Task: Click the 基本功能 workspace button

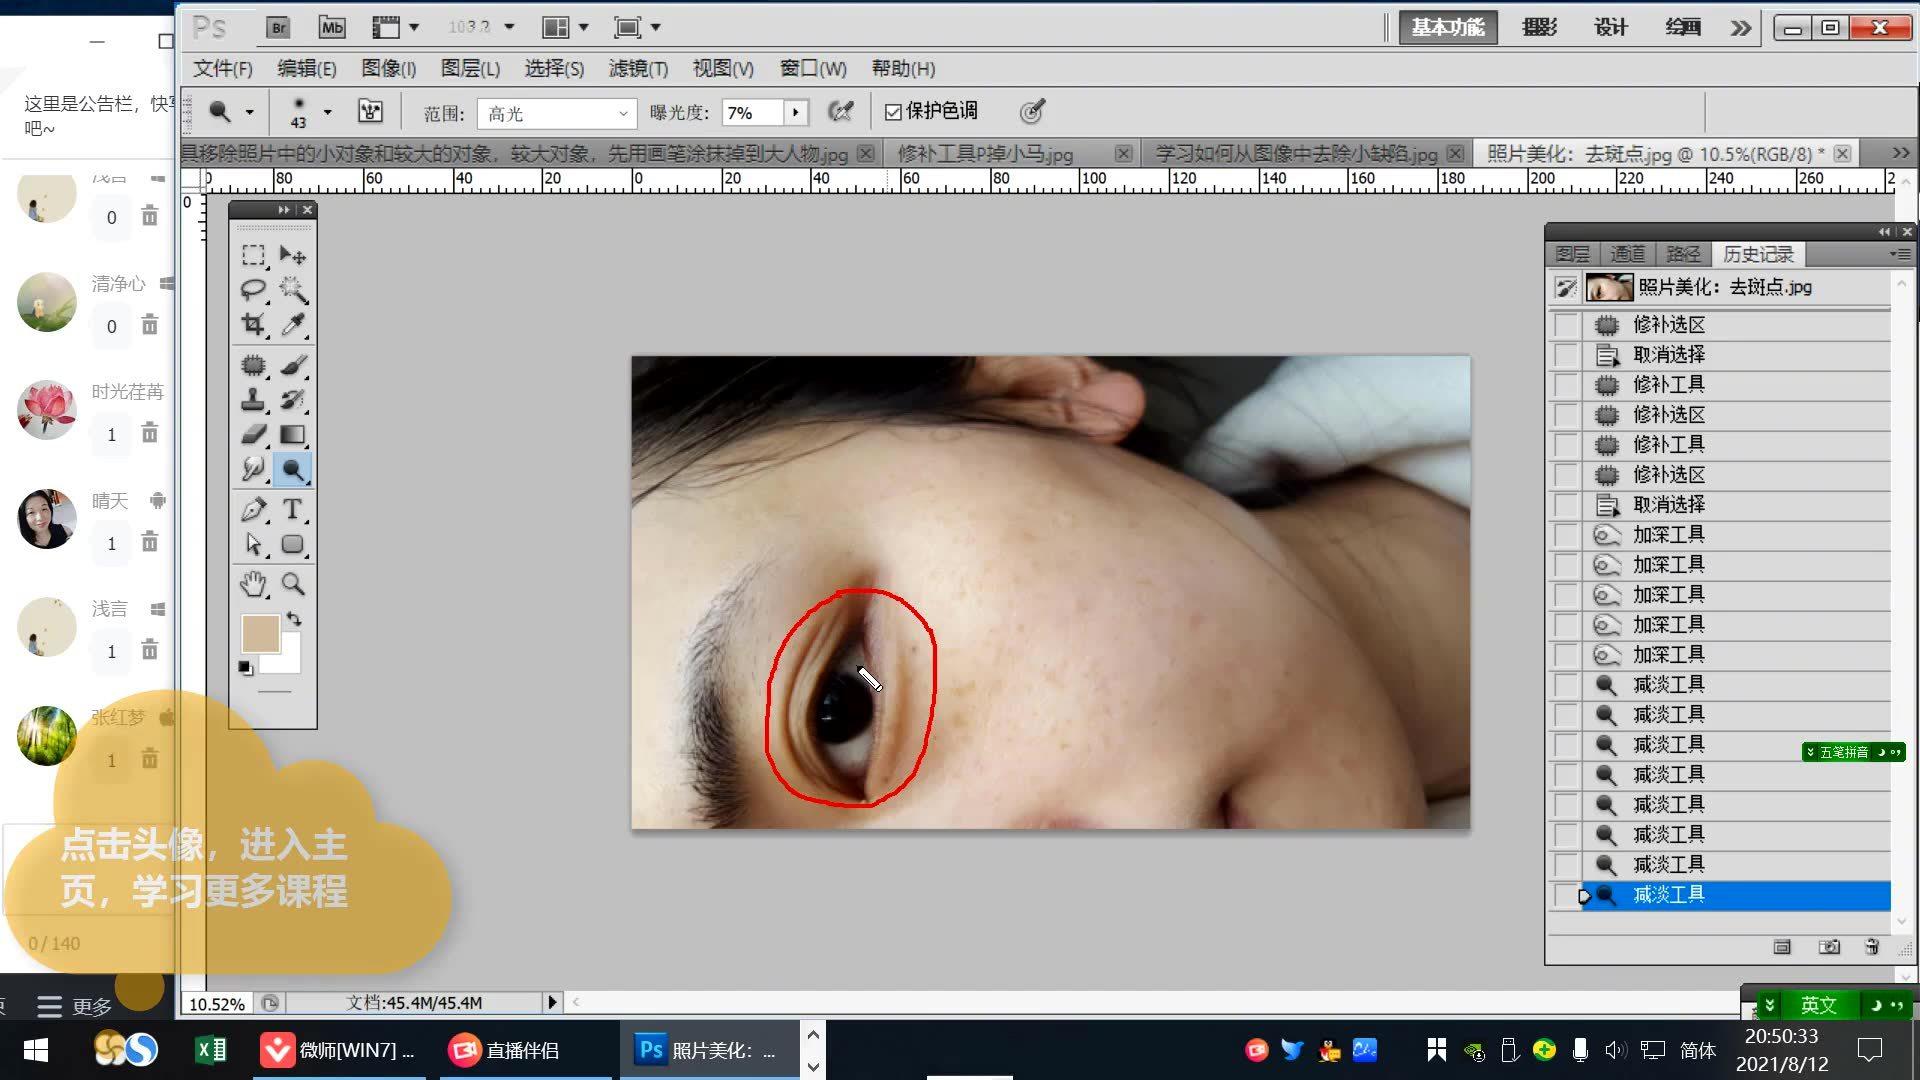Action: pyautogui.click(x=1447, y=27)
